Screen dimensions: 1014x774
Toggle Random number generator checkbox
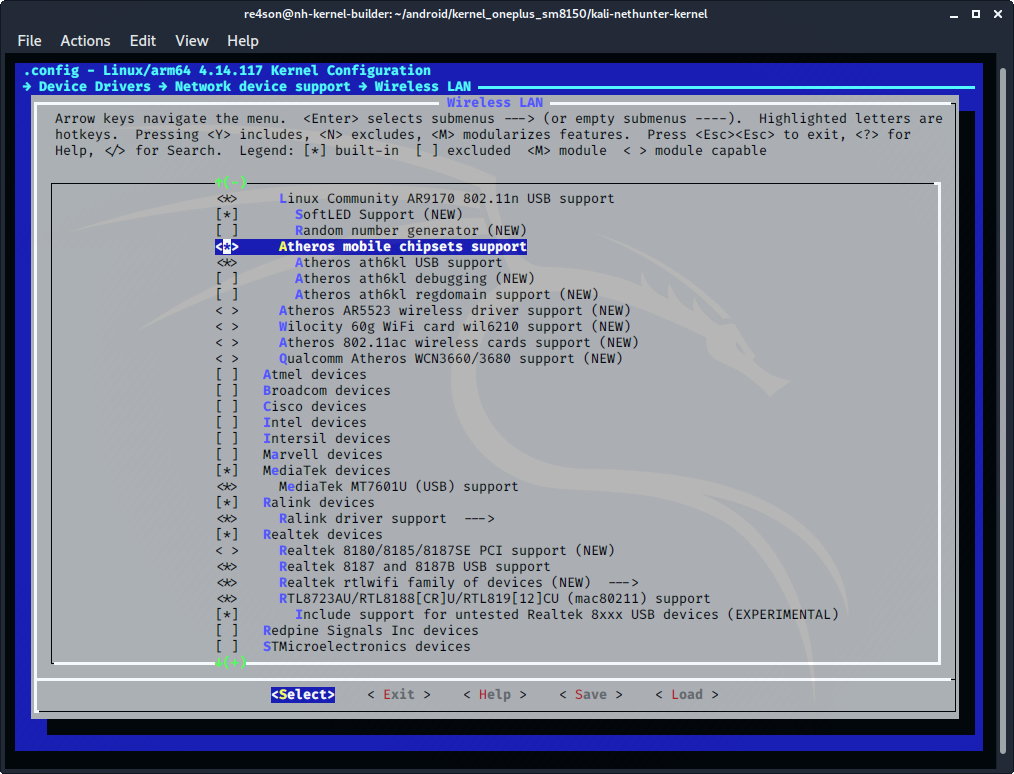[227, 230]
